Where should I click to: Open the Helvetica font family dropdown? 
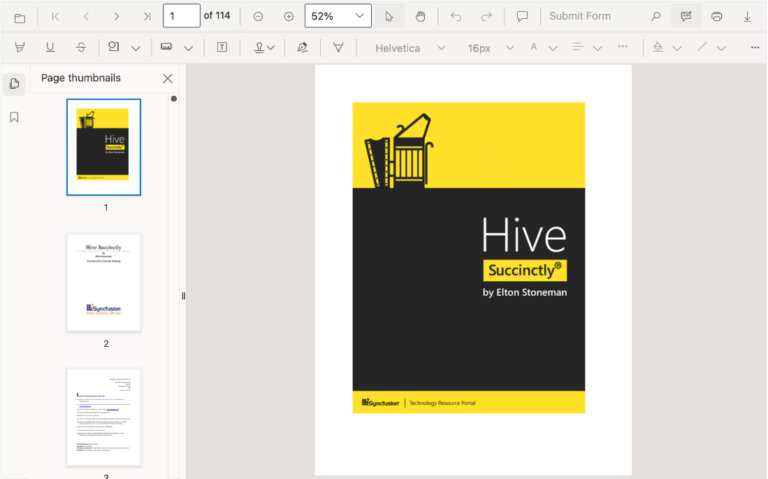click(x=409, y=48)
